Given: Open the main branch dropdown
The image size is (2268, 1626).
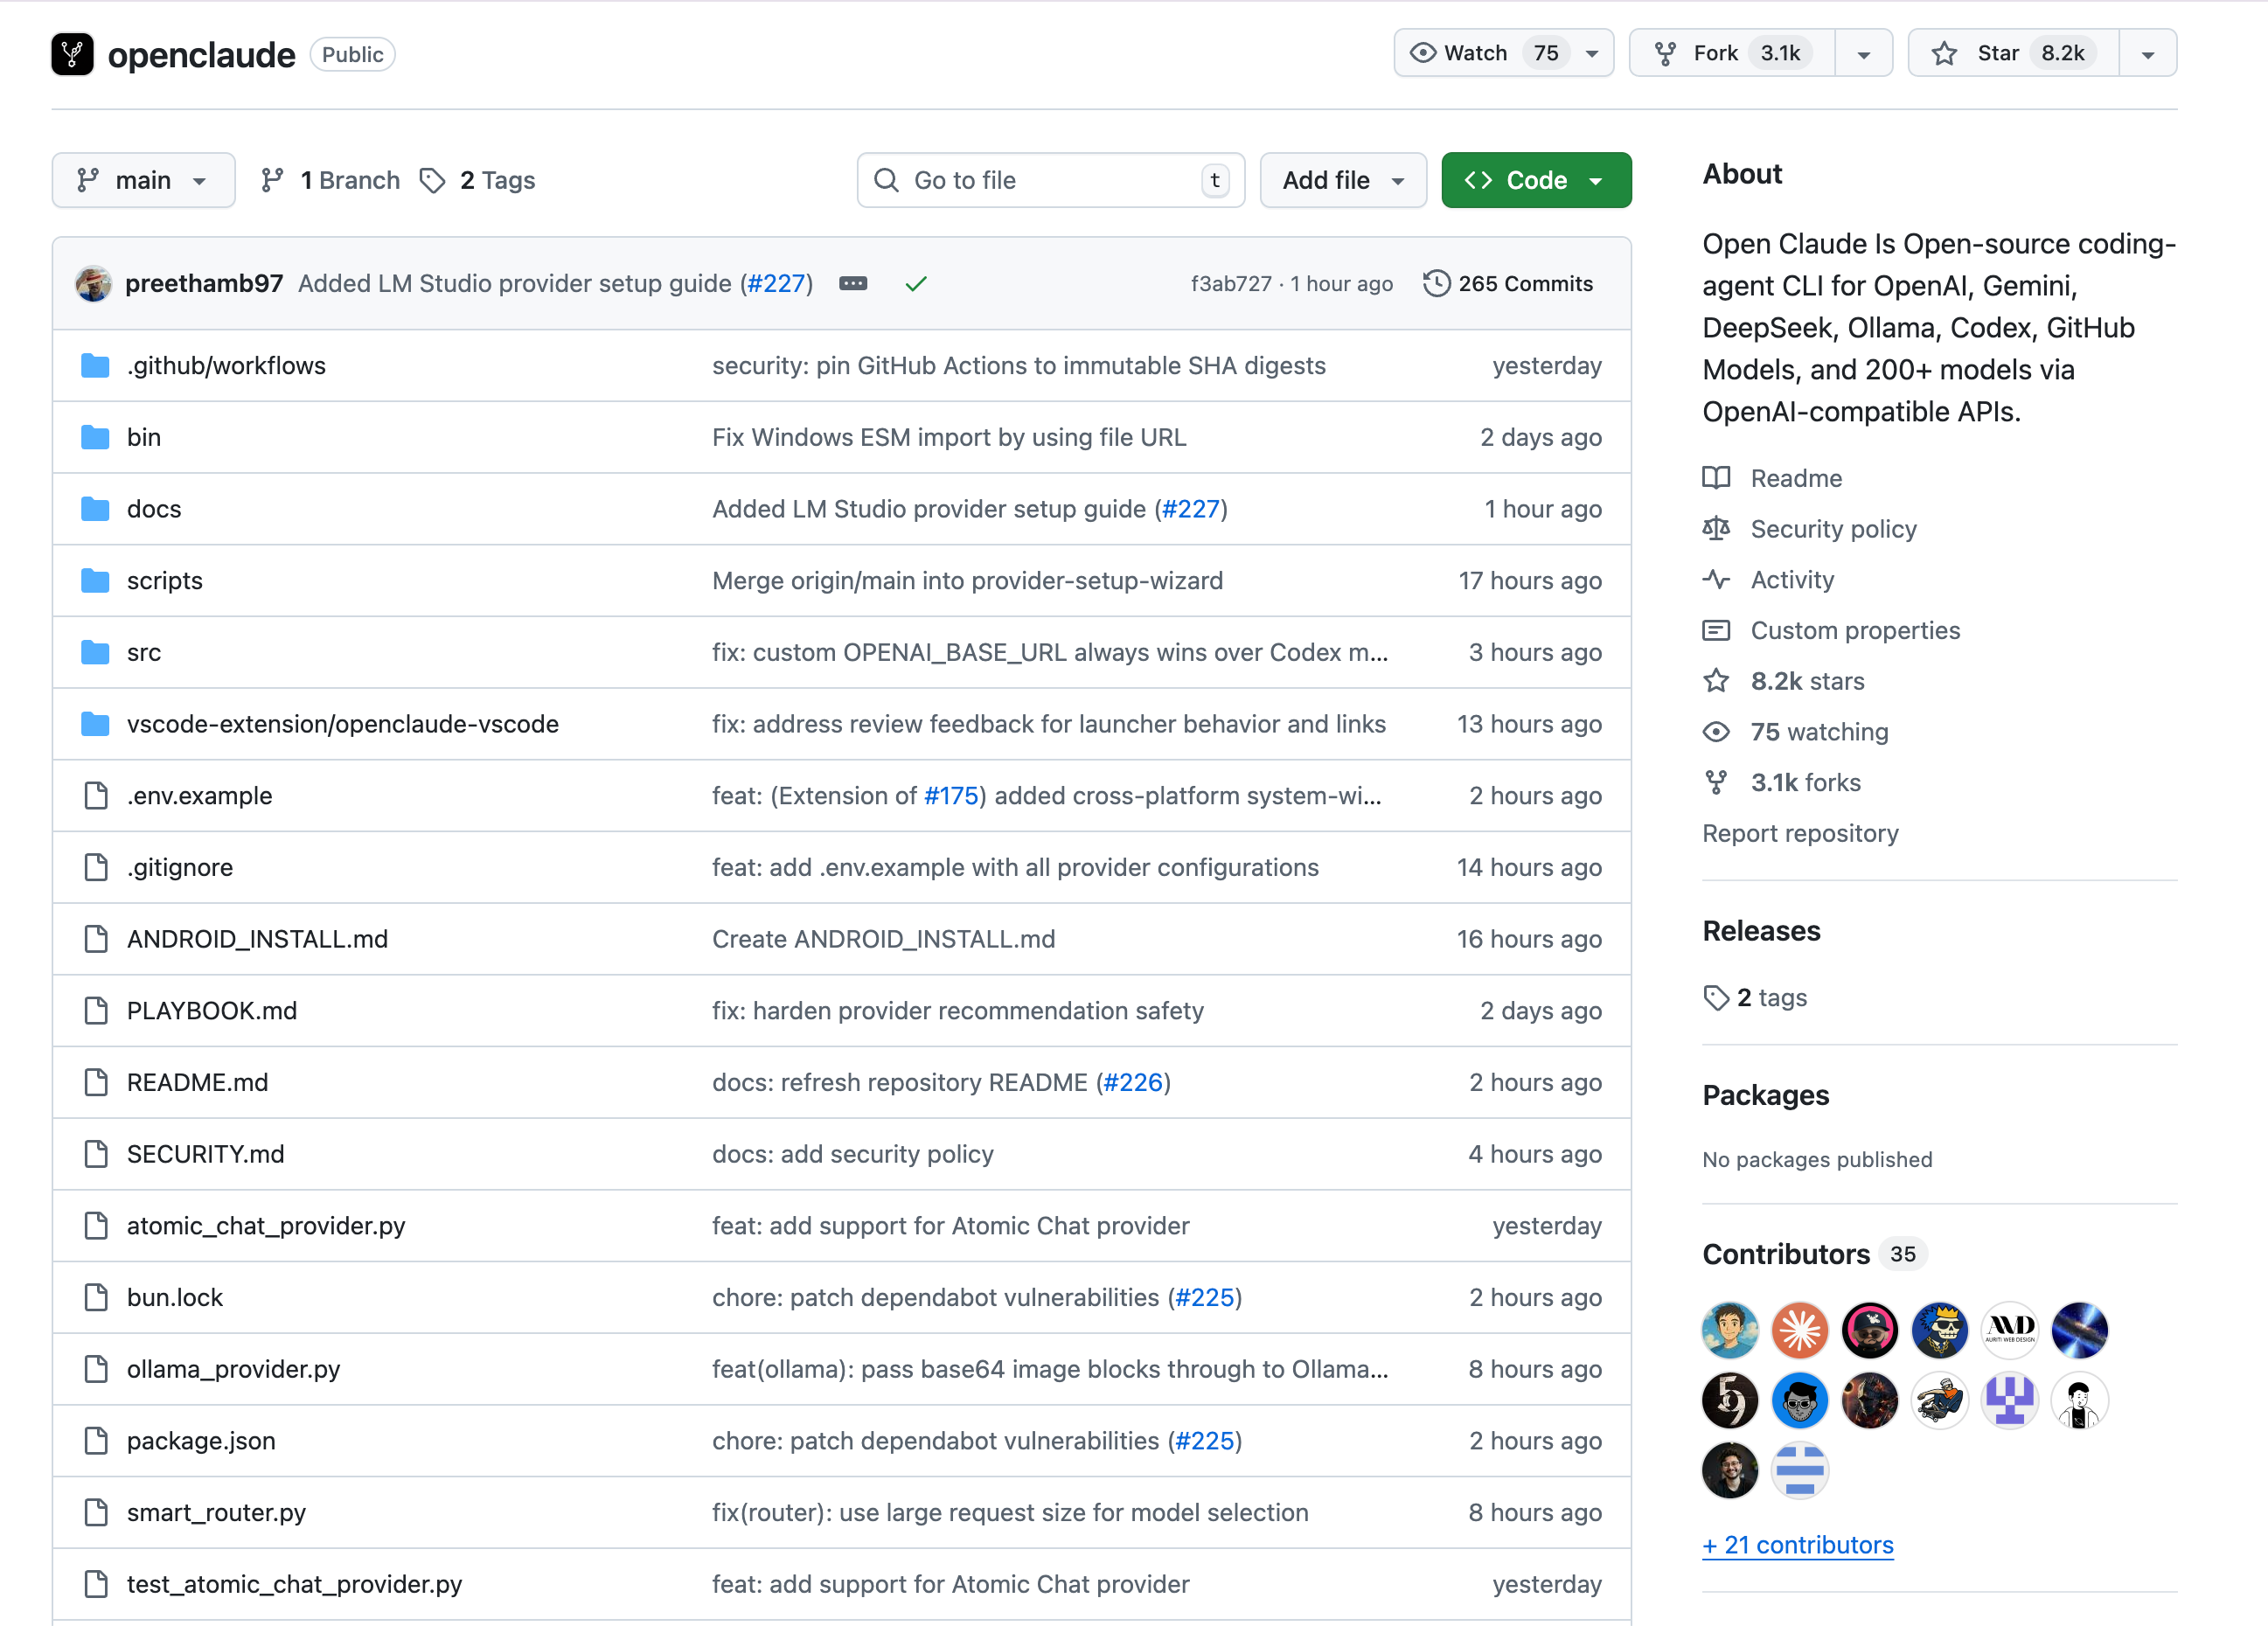Looking at the screenshot, I should [143, 180].
